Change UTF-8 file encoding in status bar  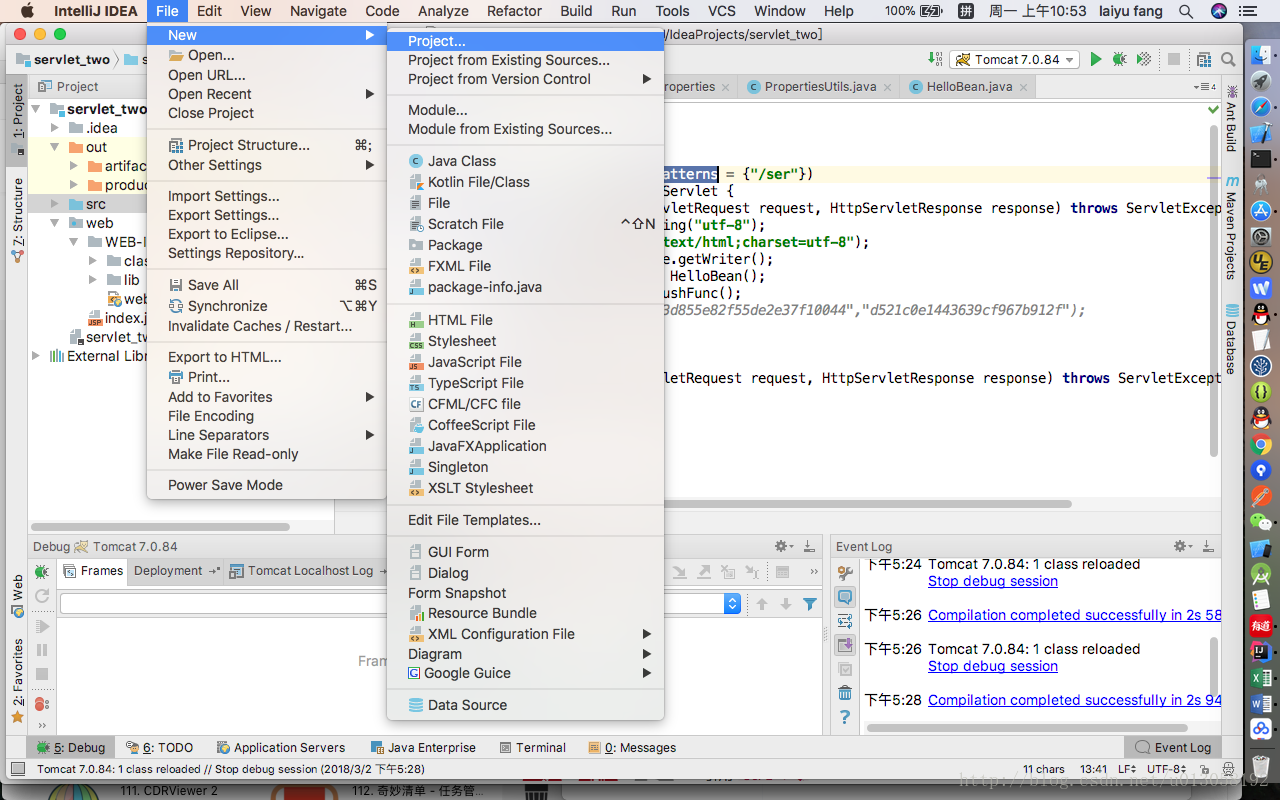(1168, 770)
